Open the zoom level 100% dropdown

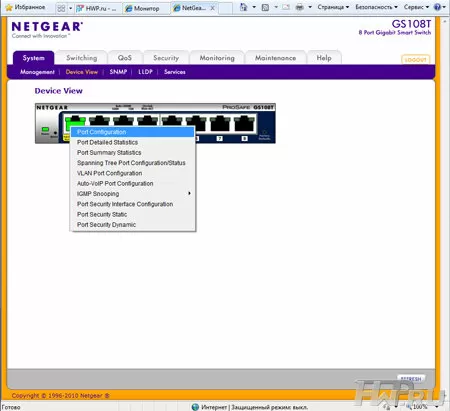(436, 407)
